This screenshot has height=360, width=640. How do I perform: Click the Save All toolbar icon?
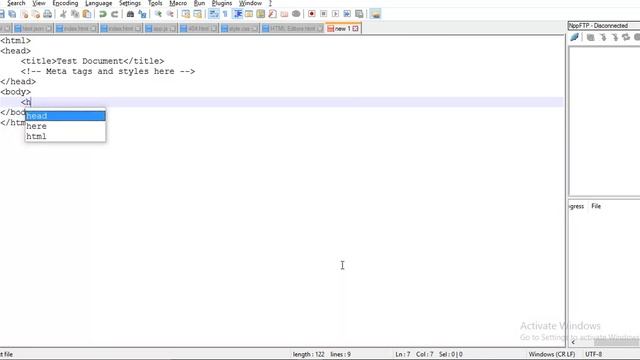pos(12,14)
